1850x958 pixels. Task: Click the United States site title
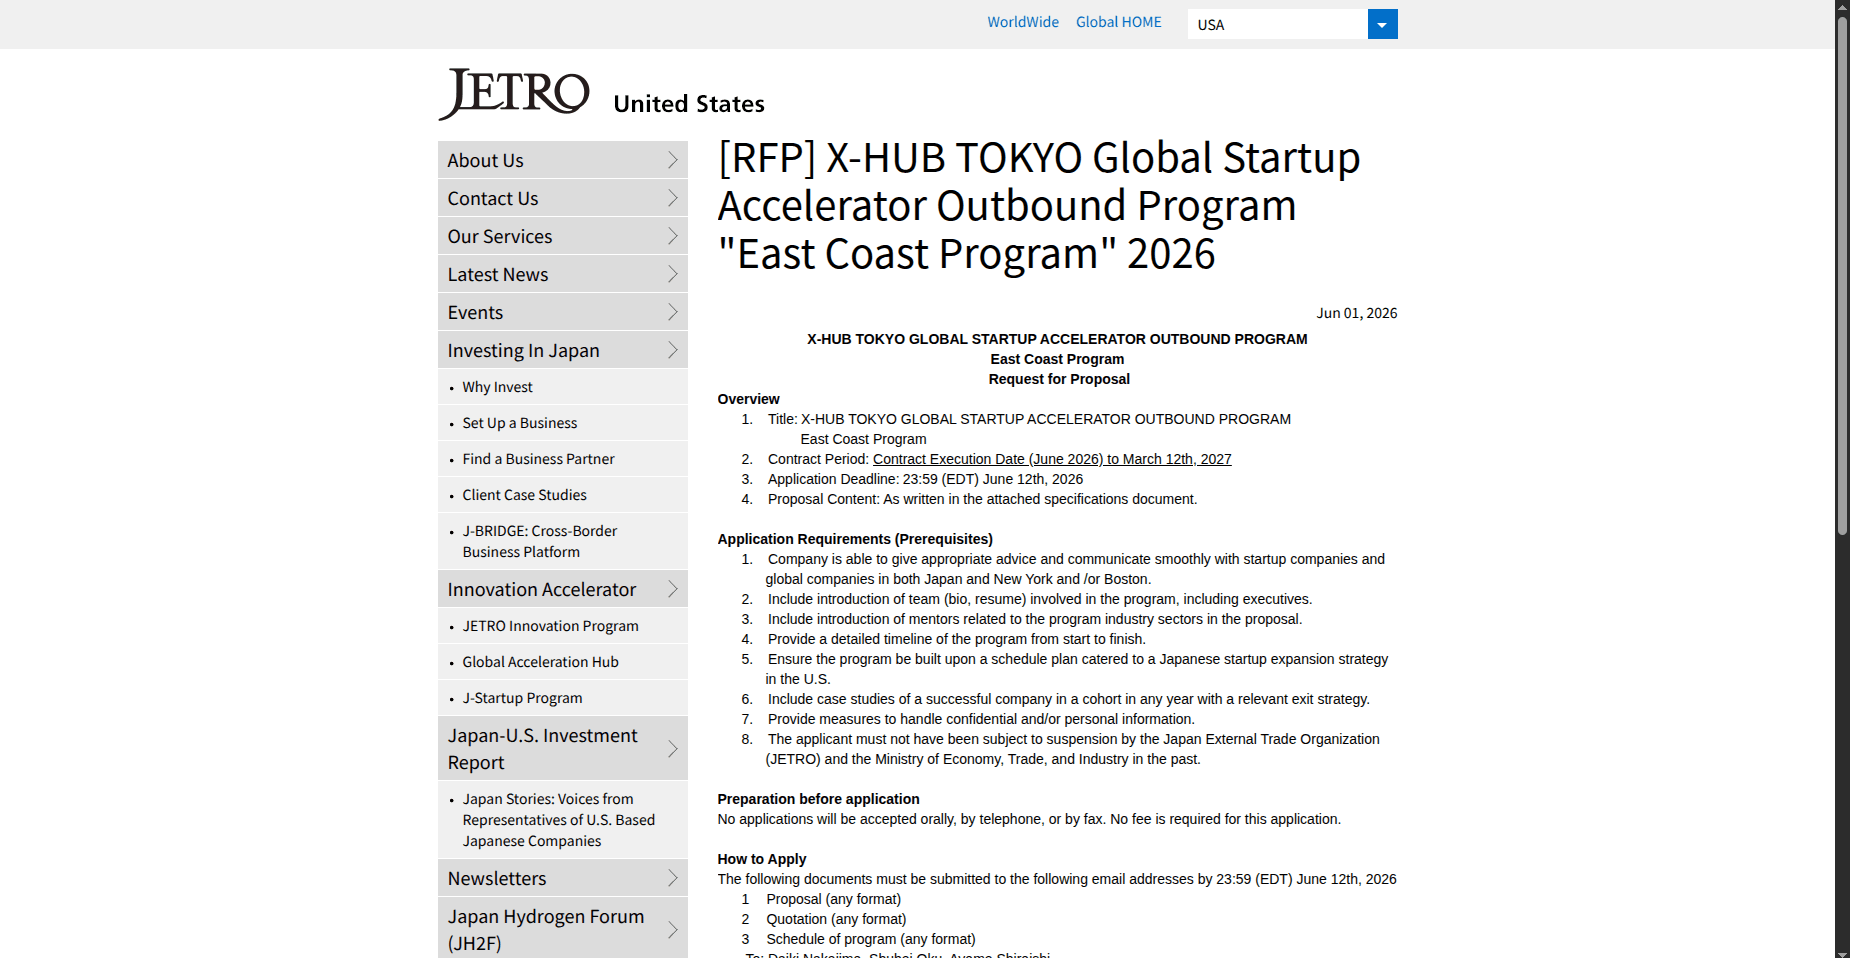(689, 104)
